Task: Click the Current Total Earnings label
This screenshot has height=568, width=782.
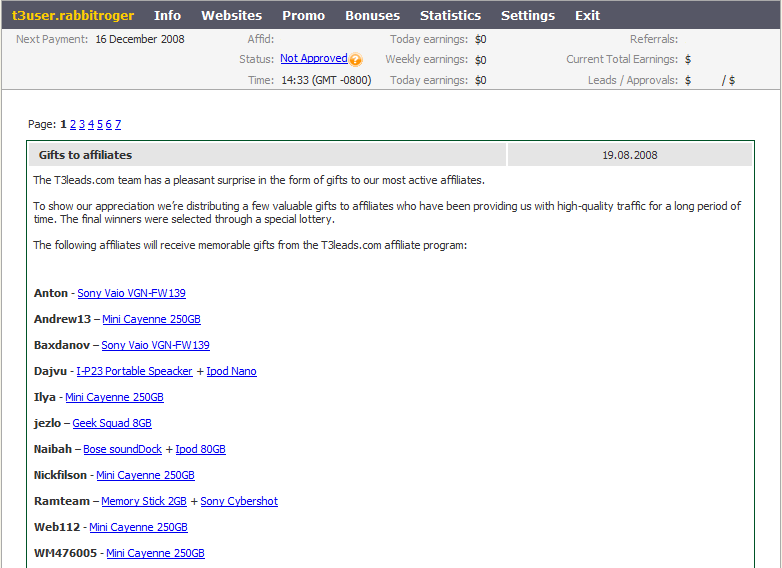Action: 622,59
